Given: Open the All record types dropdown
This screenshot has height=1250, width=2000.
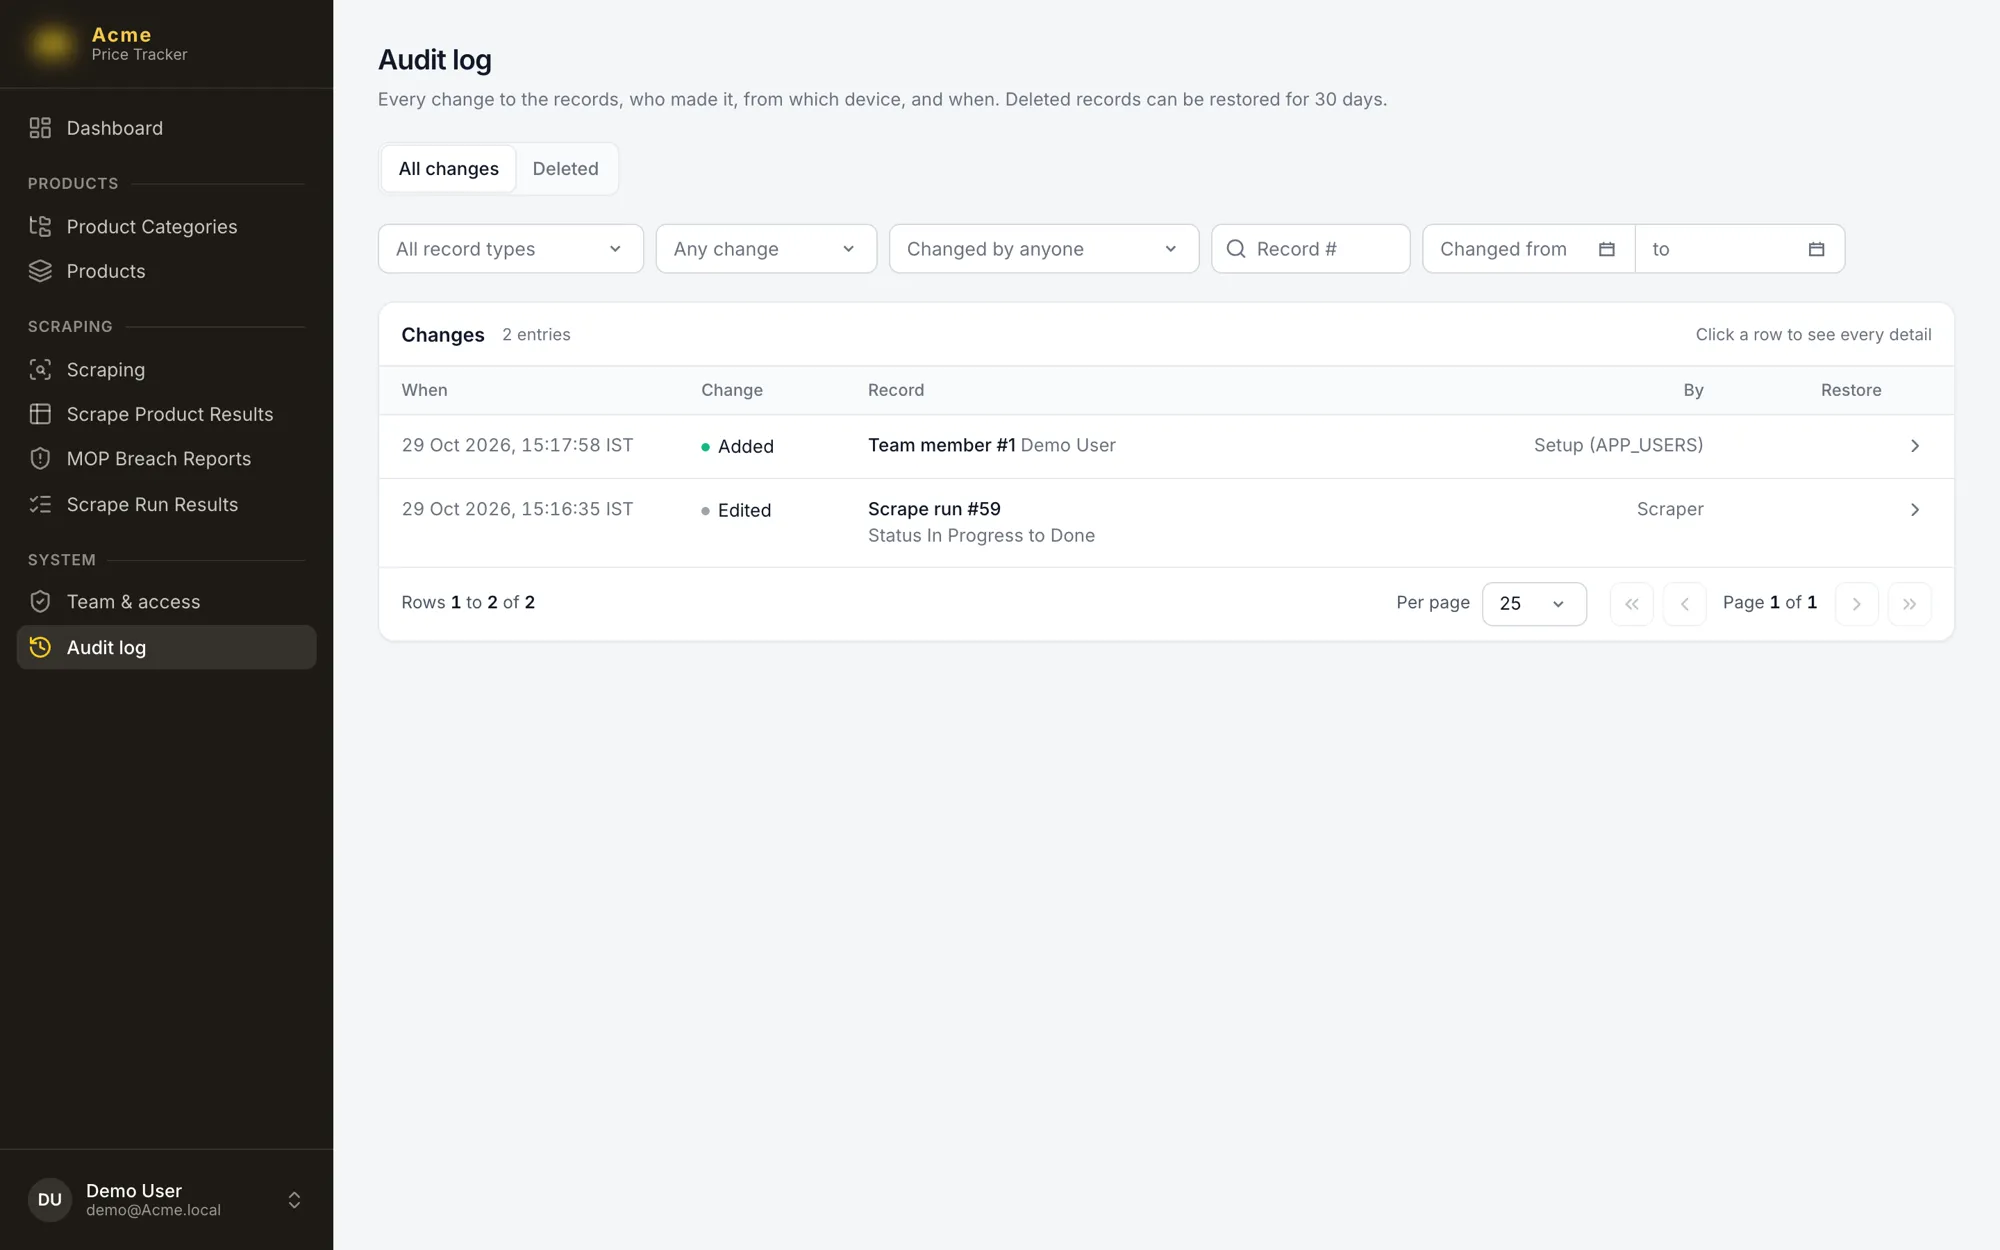Looking at the screenshot, I should pos(511,249).
